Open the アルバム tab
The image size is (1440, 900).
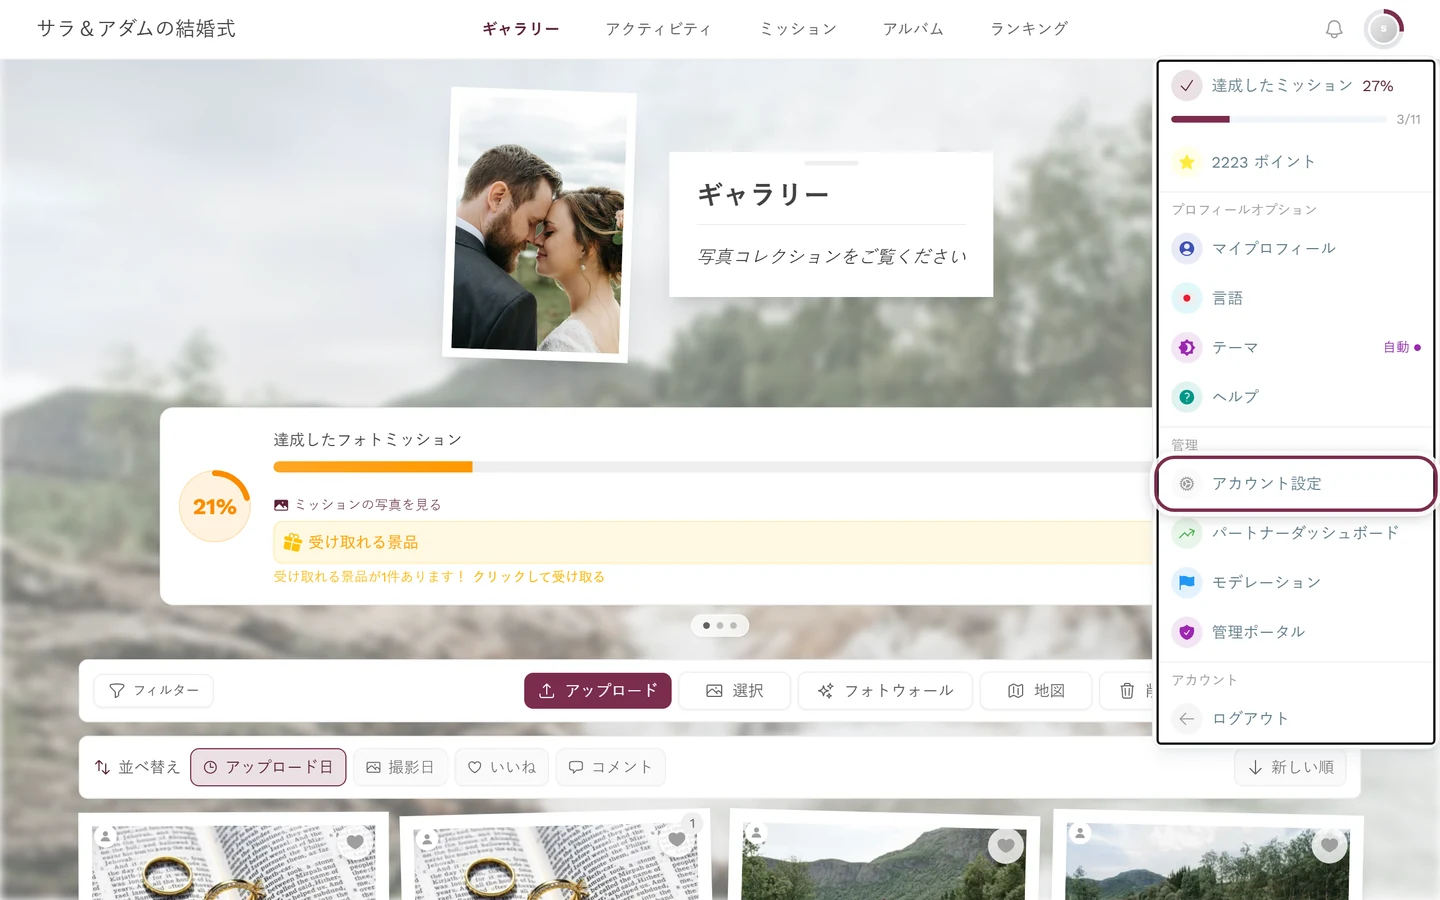[x=913, y=29]
